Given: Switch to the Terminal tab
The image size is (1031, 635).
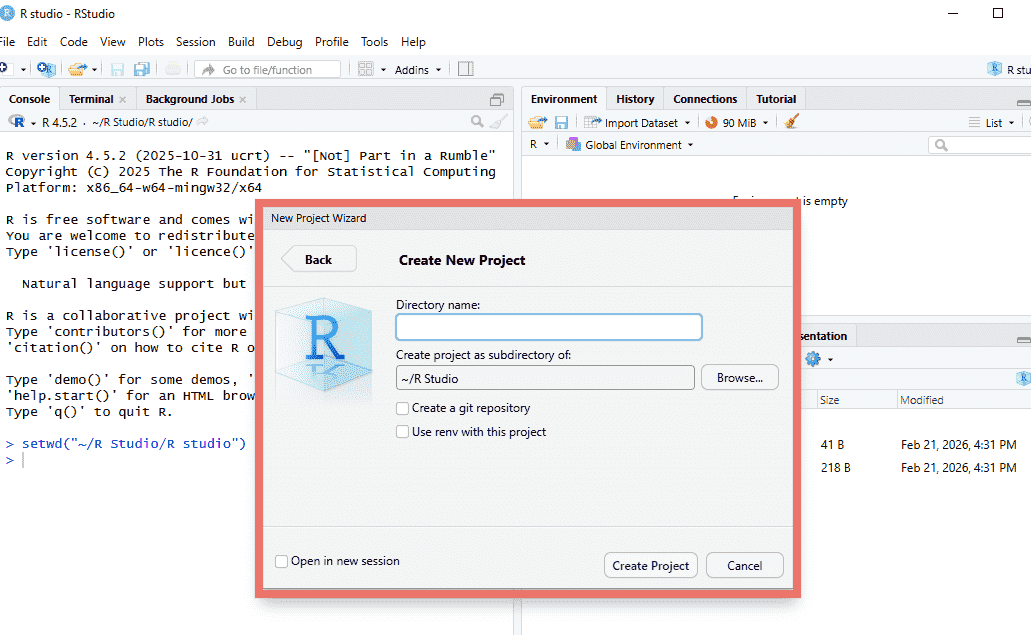Looking at the screenshot, I should pyautogui.click(x=91, y=99).
